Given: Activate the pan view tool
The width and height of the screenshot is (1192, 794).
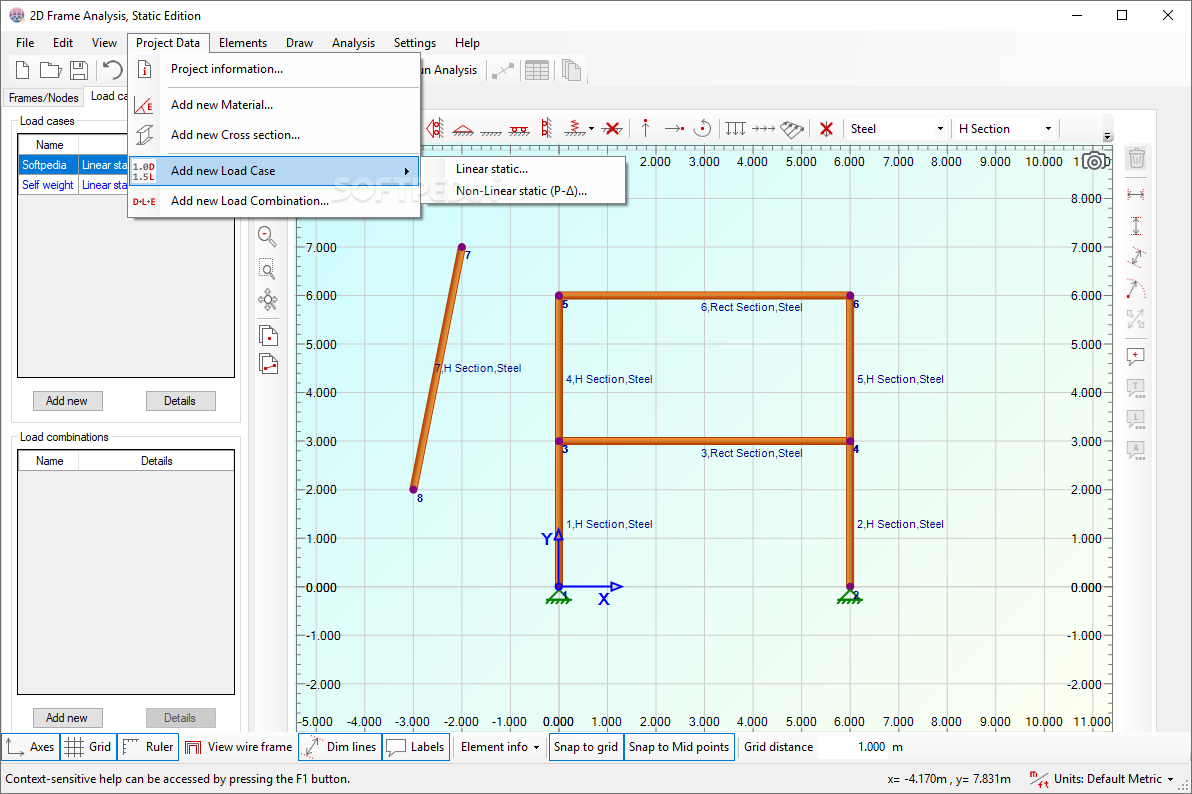Looking at the screenshot, I should click(268, 300).
